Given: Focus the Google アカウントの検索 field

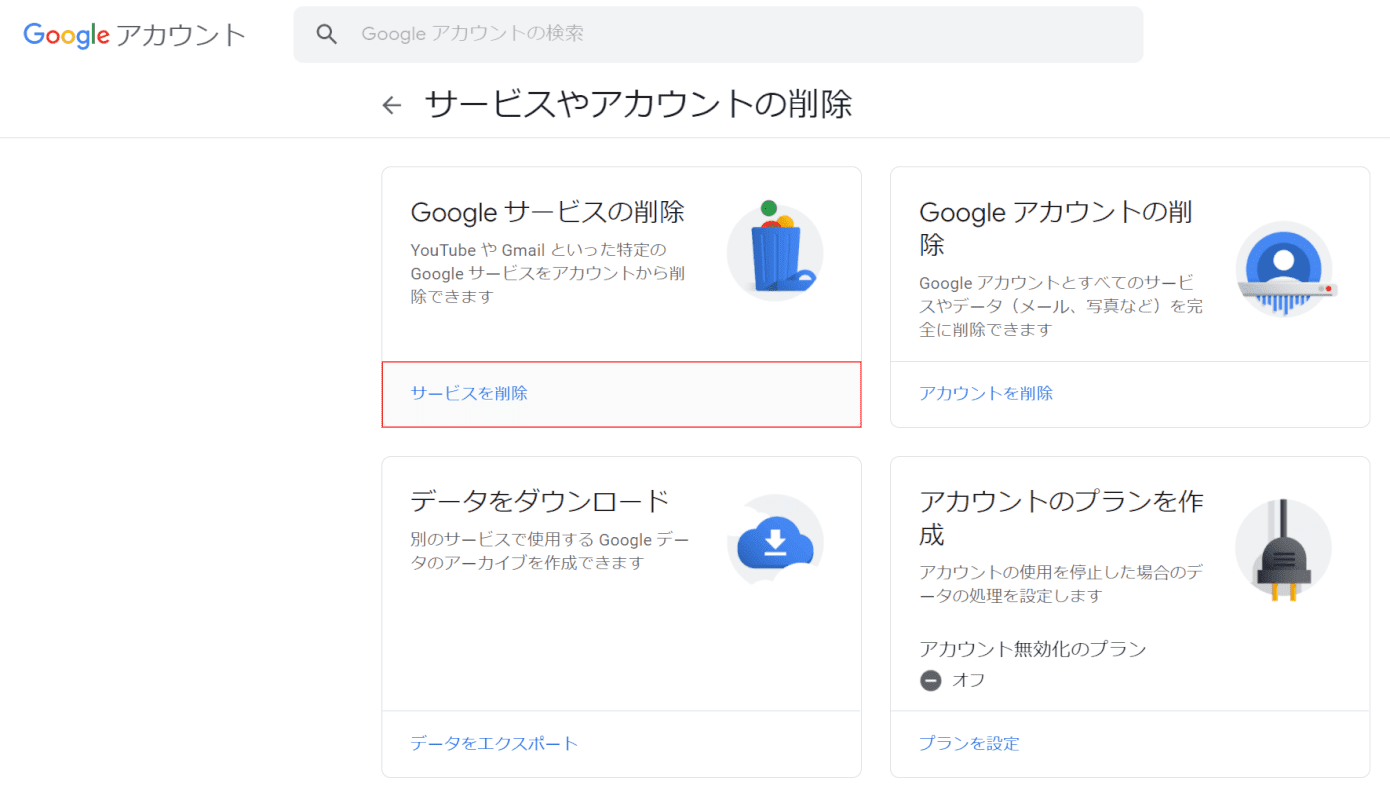Looking at the screenshot, I should click(718, 34).
